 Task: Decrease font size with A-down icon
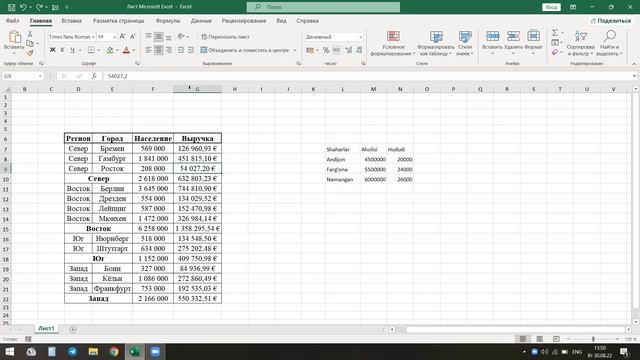(x=133, y=37)
